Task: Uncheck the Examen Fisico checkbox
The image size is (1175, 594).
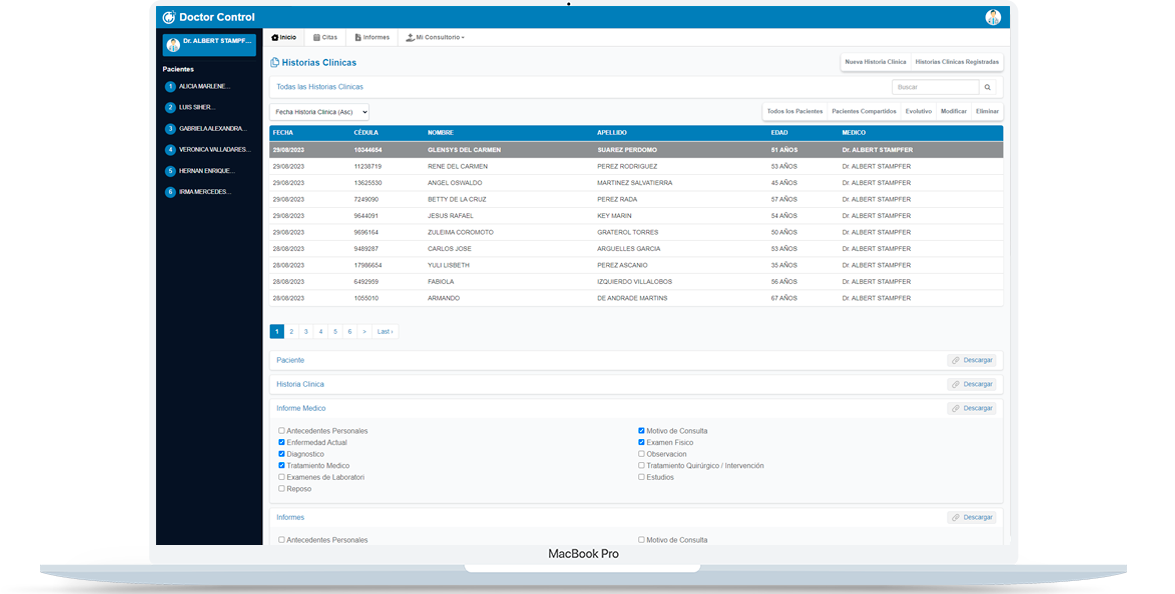Action: (642, 442)
